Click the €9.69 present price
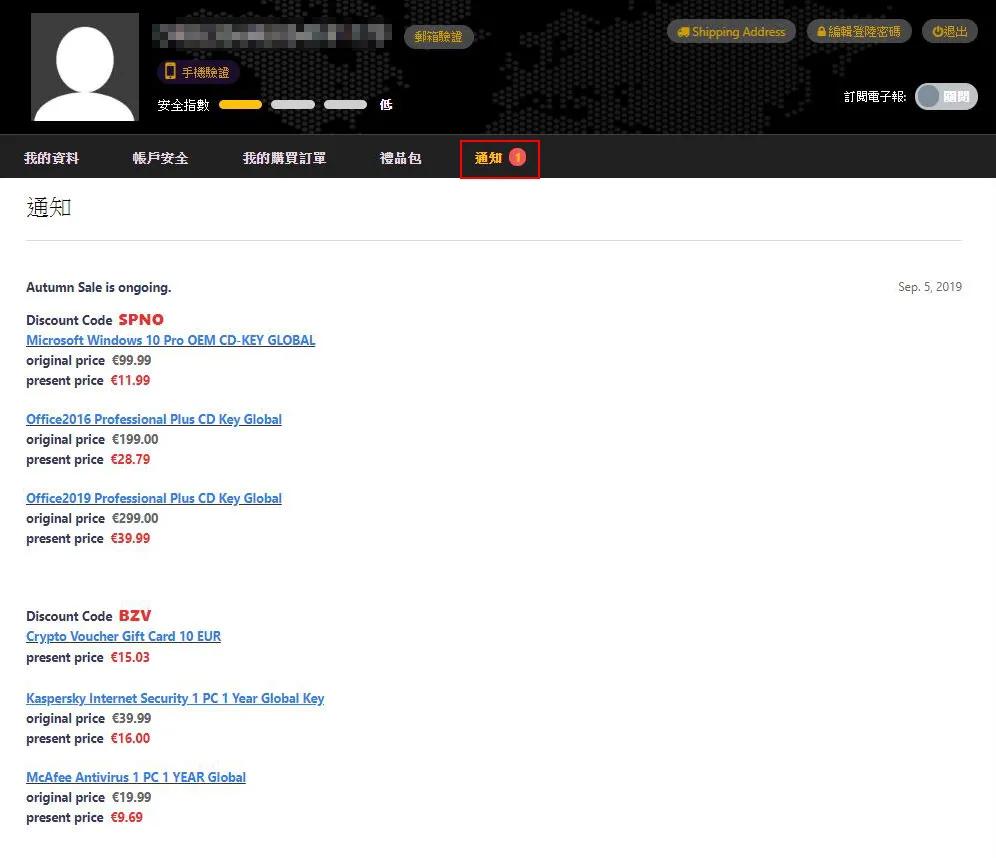Image resolution: width=996 pixels, height=858 pixels. [x=126, y=817]
